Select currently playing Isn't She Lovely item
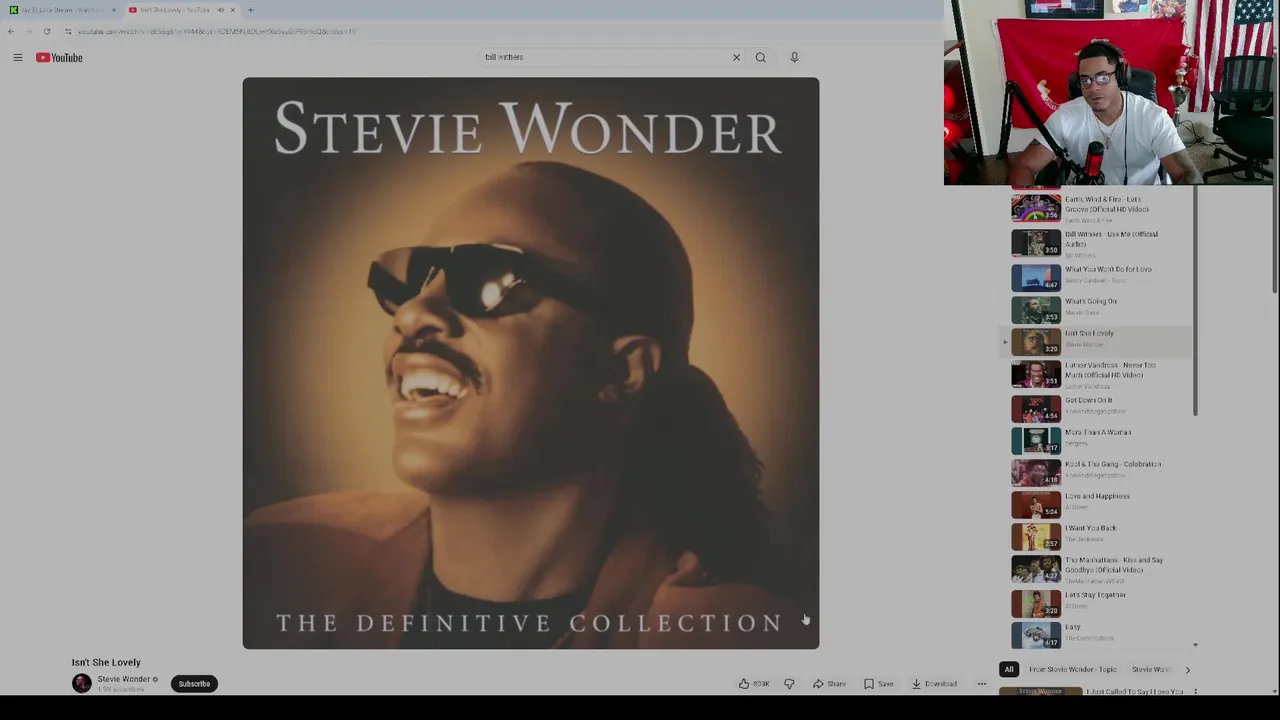 (x=1097, y=340)
